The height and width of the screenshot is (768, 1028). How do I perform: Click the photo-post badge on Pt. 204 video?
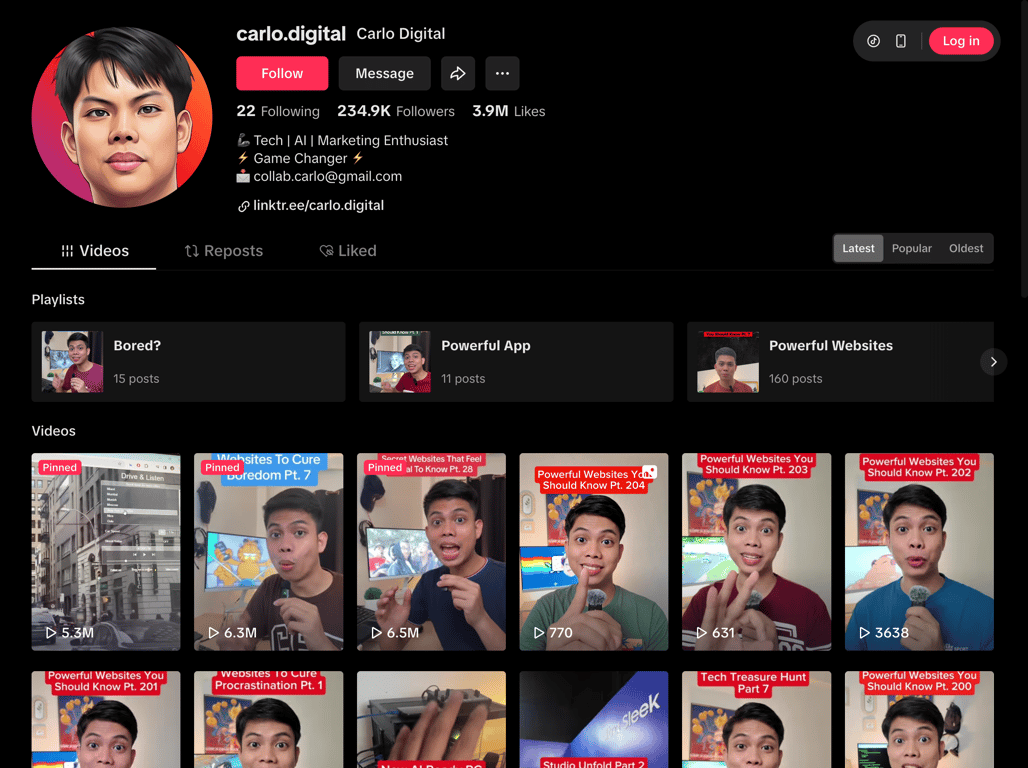coord(649,472)
